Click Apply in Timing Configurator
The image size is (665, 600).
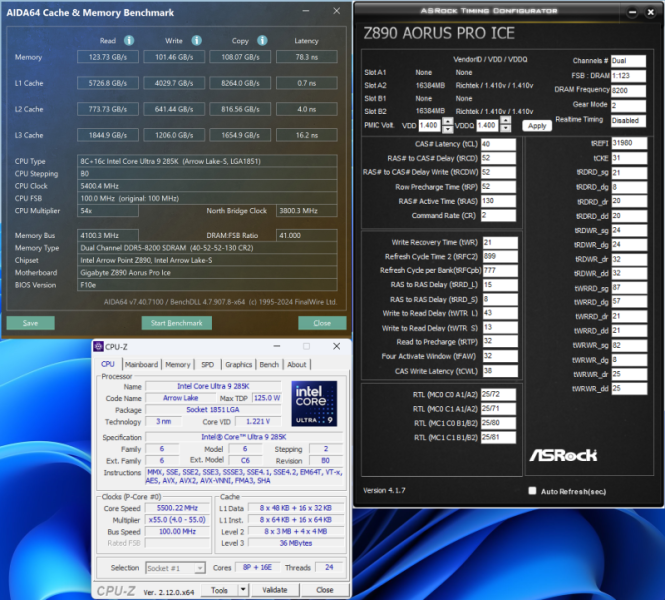coord(537,126)
